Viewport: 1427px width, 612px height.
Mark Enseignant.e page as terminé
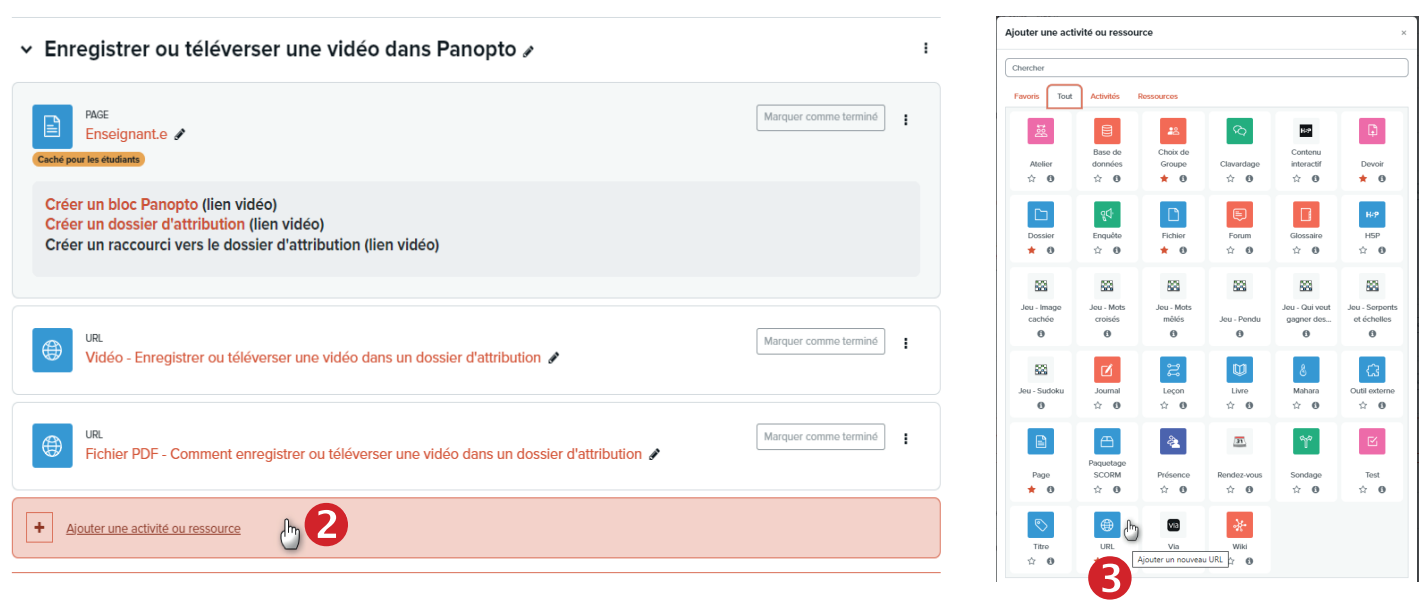point(820,118)
